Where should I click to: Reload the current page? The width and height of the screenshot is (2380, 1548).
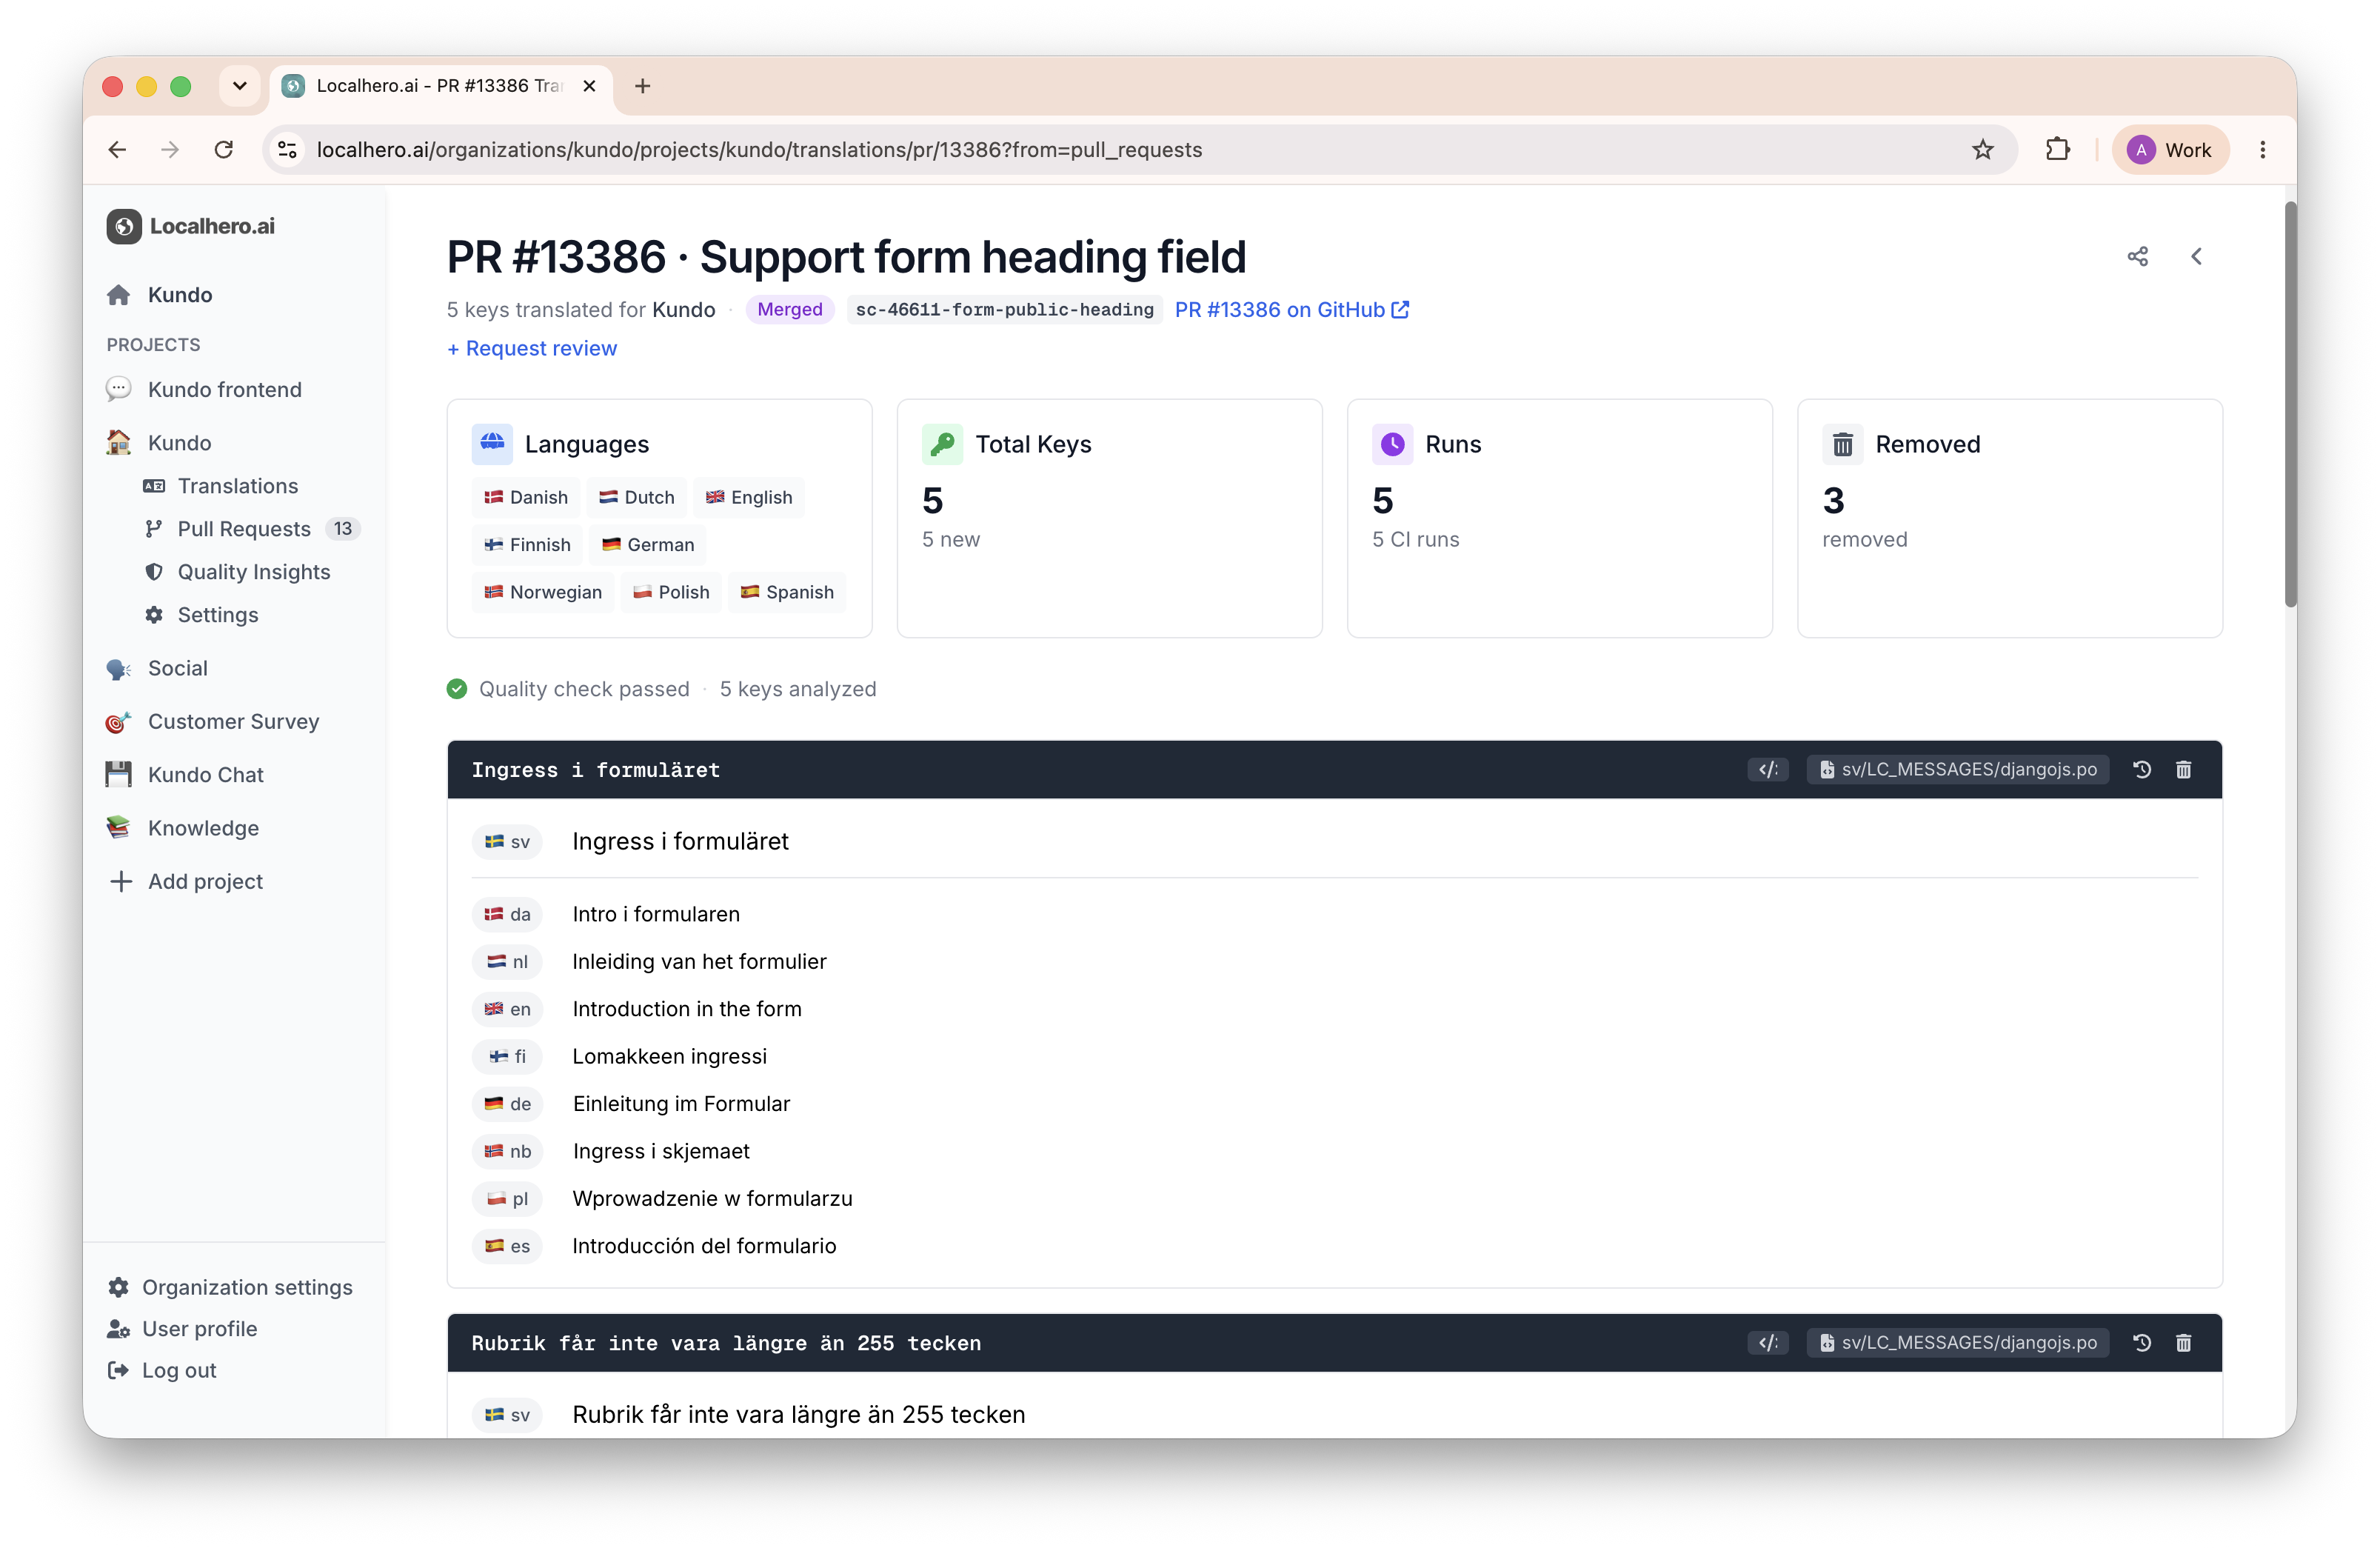(224, 150)
